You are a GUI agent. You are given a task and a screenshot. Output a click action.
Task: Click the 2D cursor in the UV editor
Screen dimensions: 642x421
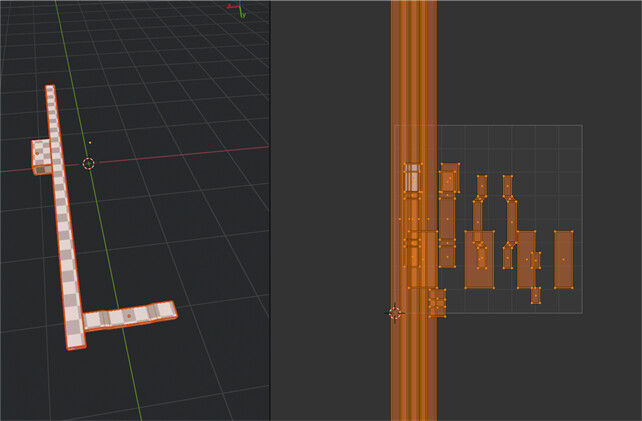pos(395,313)
